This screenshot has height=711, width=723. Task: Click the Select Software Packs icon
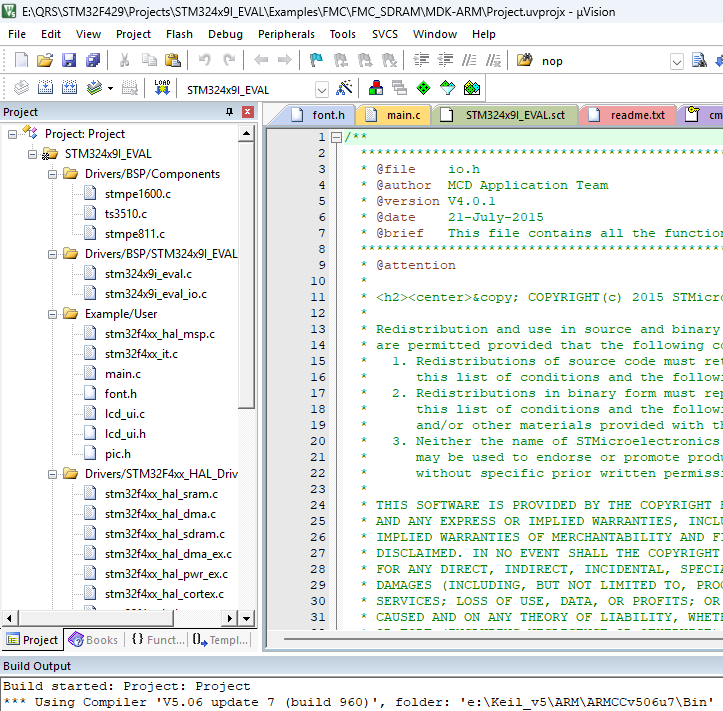[x=447, y=87]
